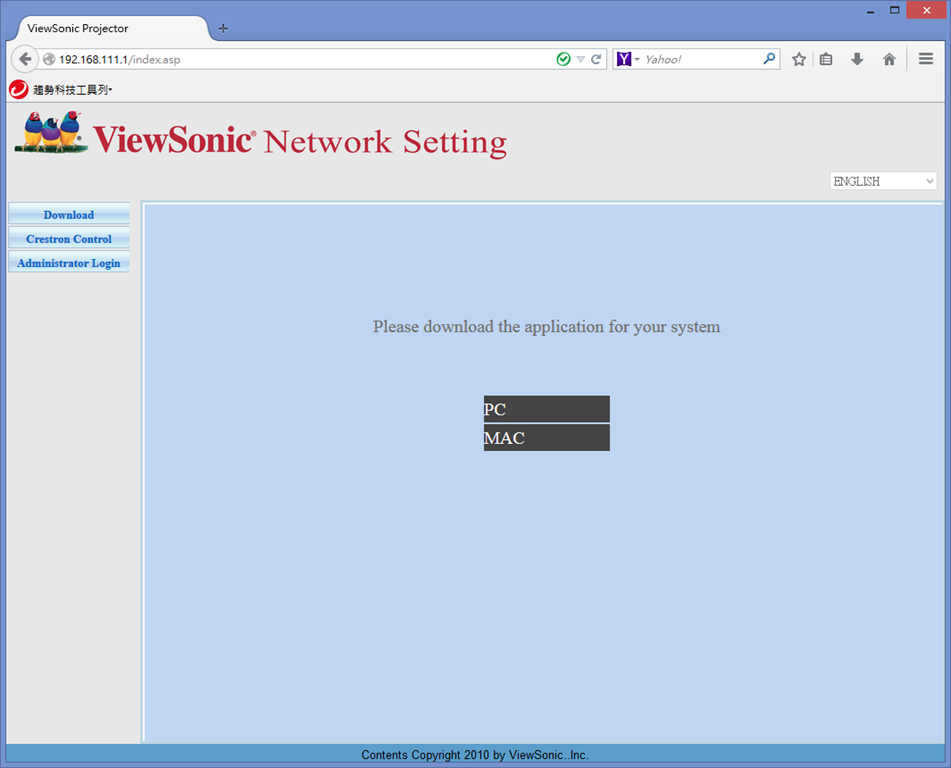Maximize the browser window
The height and width of the screenshot is (768, 951).
click(x=895, y=10)
